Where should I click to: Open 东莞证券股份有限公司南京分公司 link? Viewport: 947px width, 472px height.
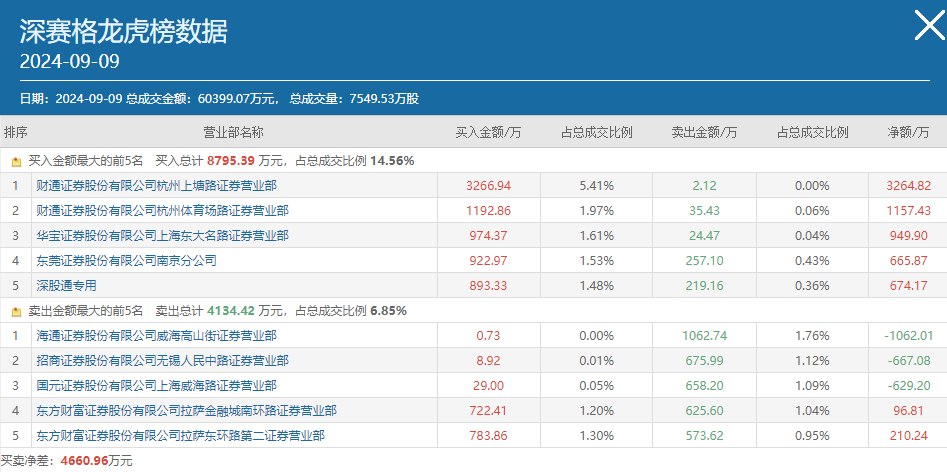(x=126, y=261)
